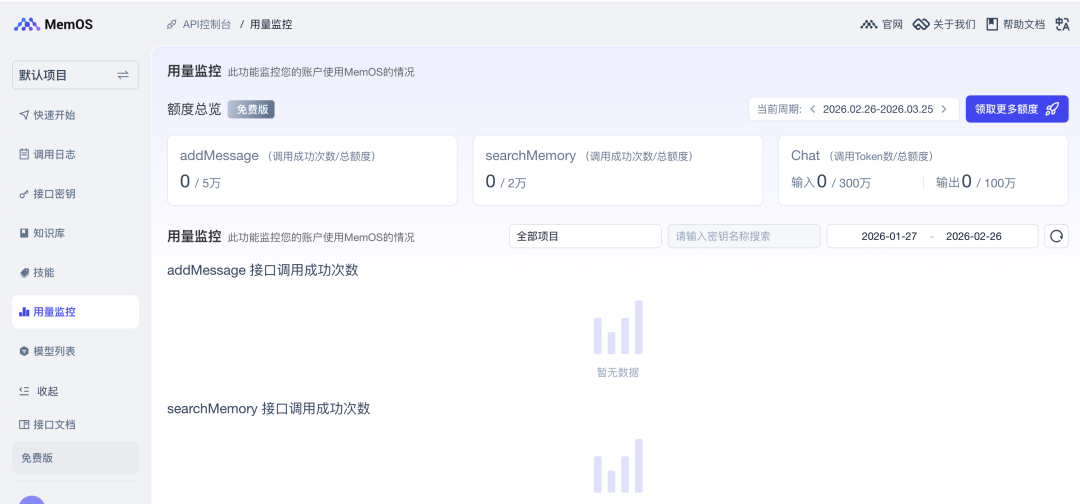Select 用量监控 in the sidebar
Viewport: 1080px width, 504px height.
(x=76, y=312)
